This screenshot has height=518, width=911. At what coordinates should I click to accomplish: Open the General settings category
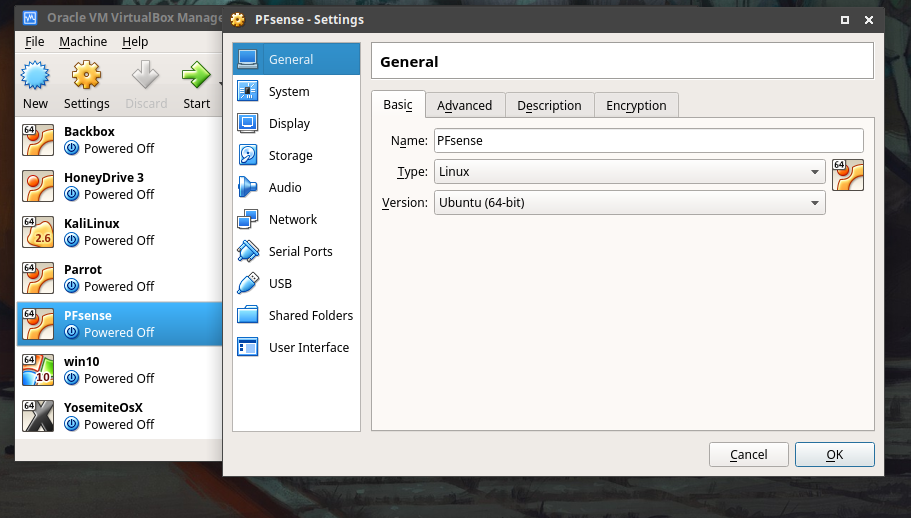(x=296, y=59)
